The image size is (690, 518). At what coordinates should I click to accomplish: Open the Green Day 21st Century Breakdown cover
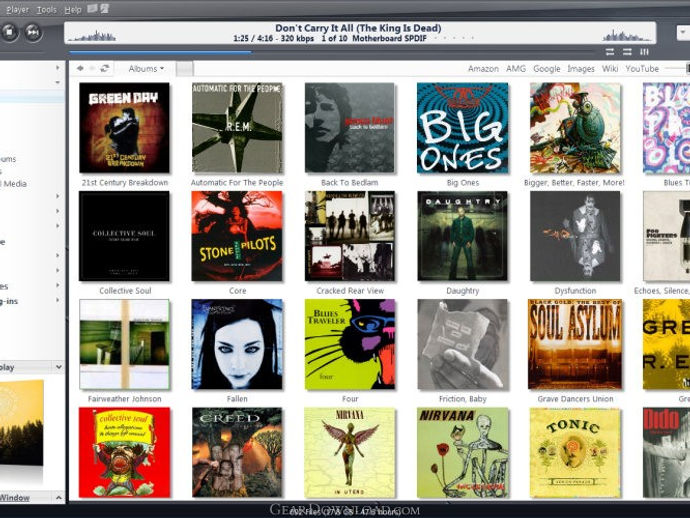124,128
